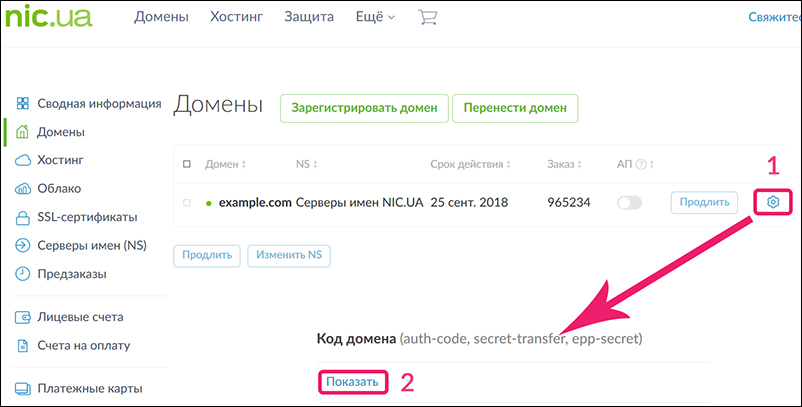Screen dimensions: 802x407
Task: Click the Показать link for domain code
Action: point(353,382)
